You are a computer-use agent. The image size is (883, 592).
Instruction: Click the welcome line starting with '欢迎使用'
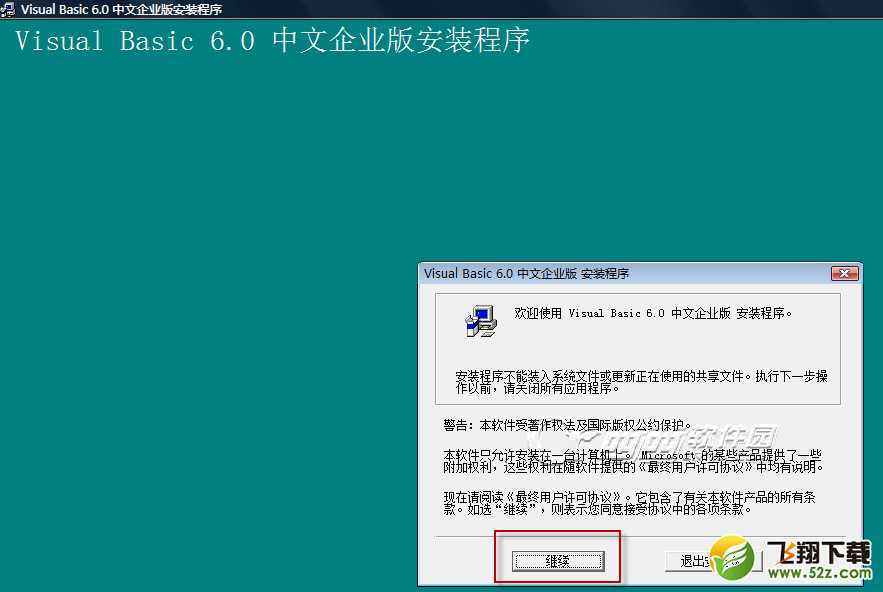(x=653, y=313)
